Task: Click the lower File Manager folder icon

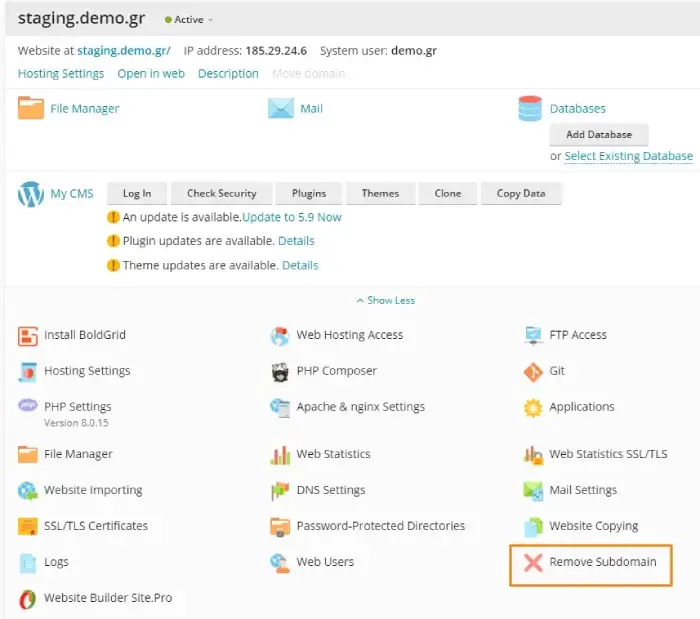Action: [x=28, y=454]
